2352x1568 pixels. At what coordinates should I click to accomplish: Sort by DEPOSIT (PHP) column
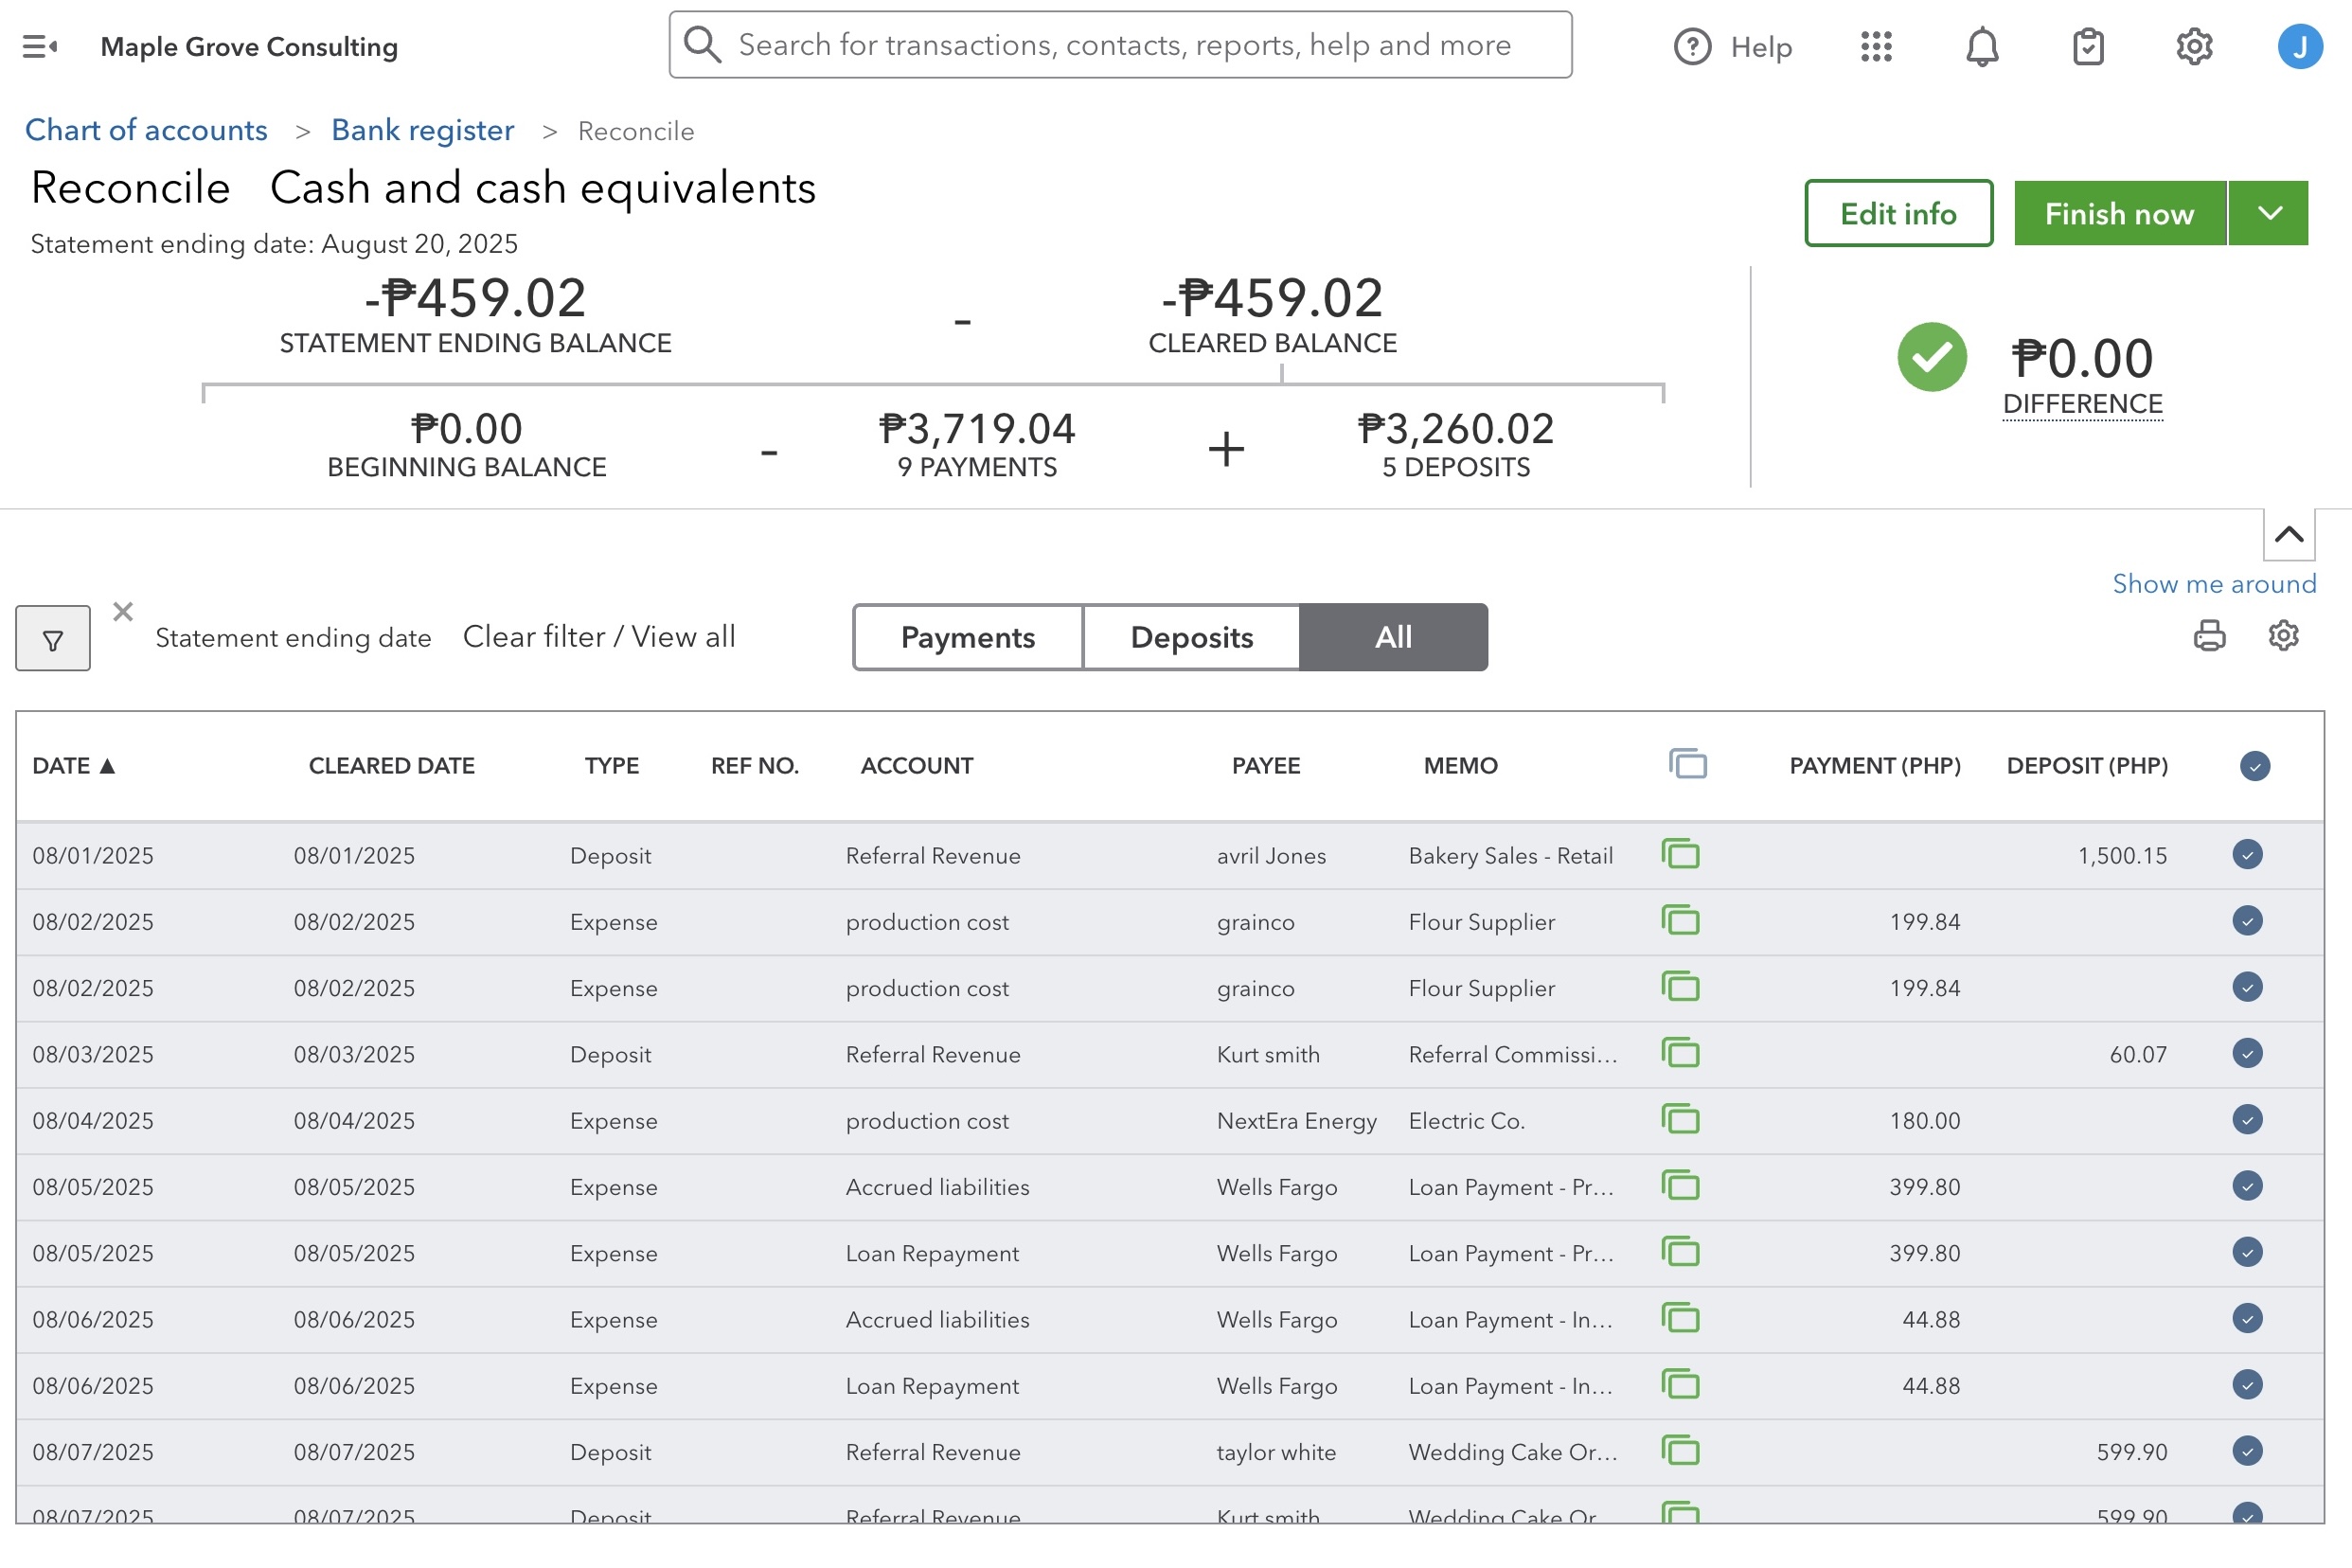2087,766
